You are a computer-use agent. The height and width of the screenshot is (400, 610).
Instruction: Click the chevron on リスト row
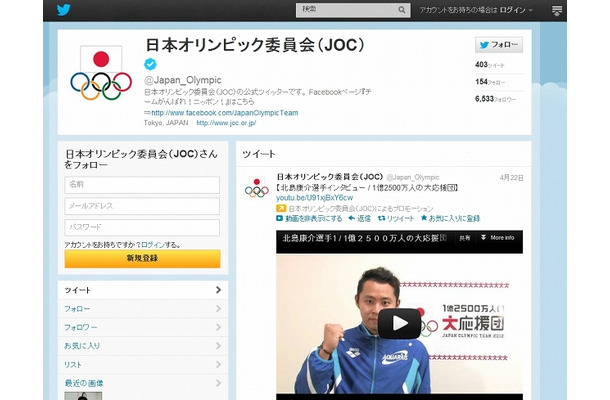coord(218,365)
